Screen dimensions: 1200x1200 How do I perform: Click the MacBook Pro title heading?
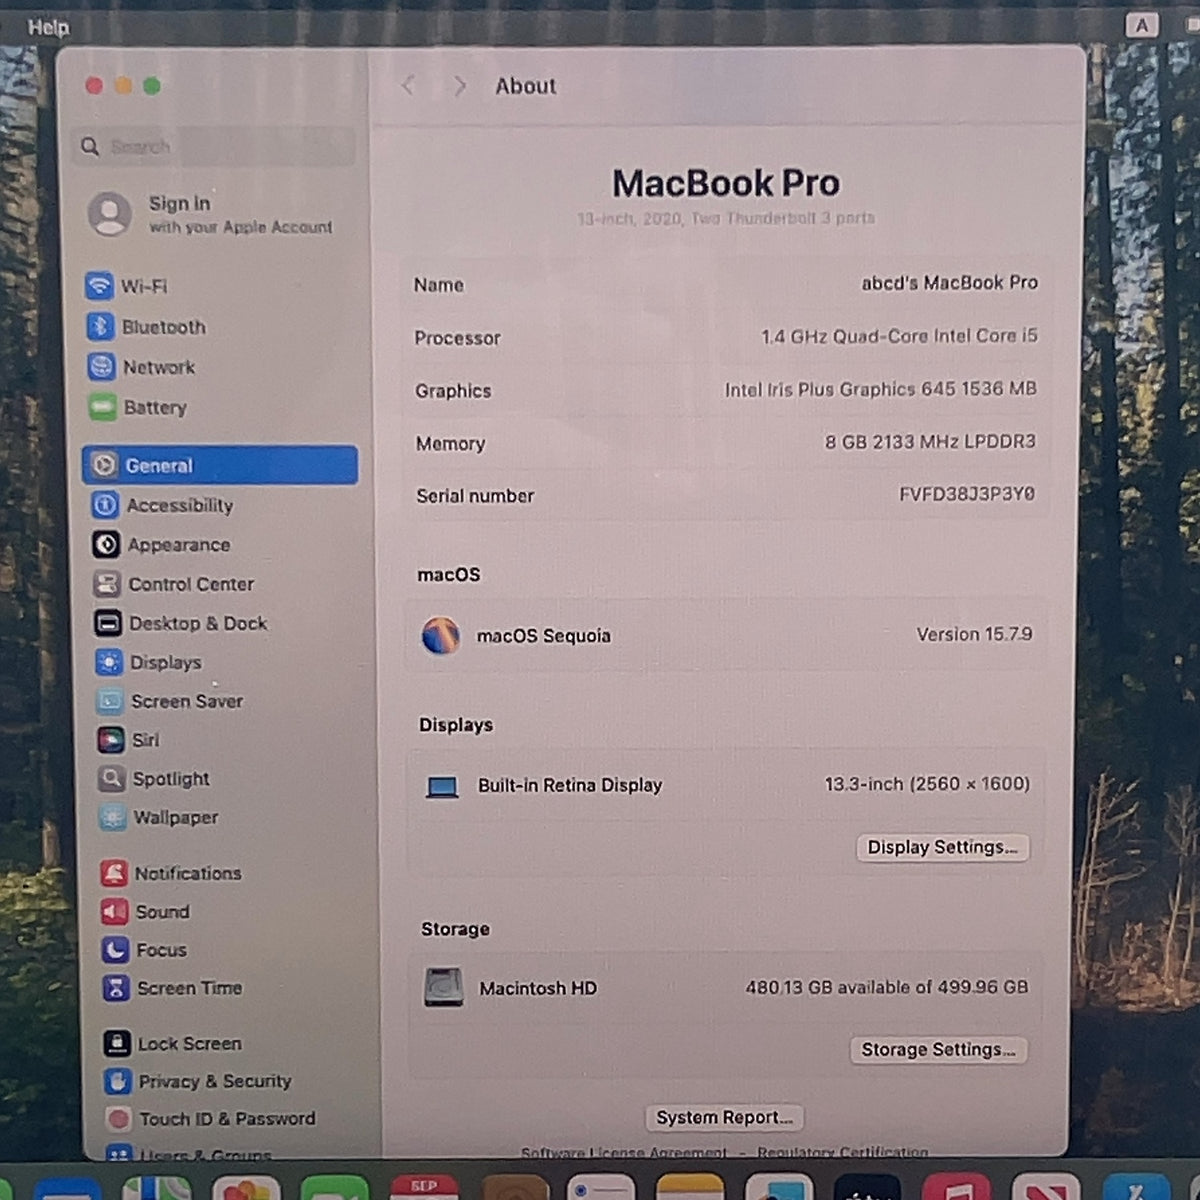(x=726, y=183)
